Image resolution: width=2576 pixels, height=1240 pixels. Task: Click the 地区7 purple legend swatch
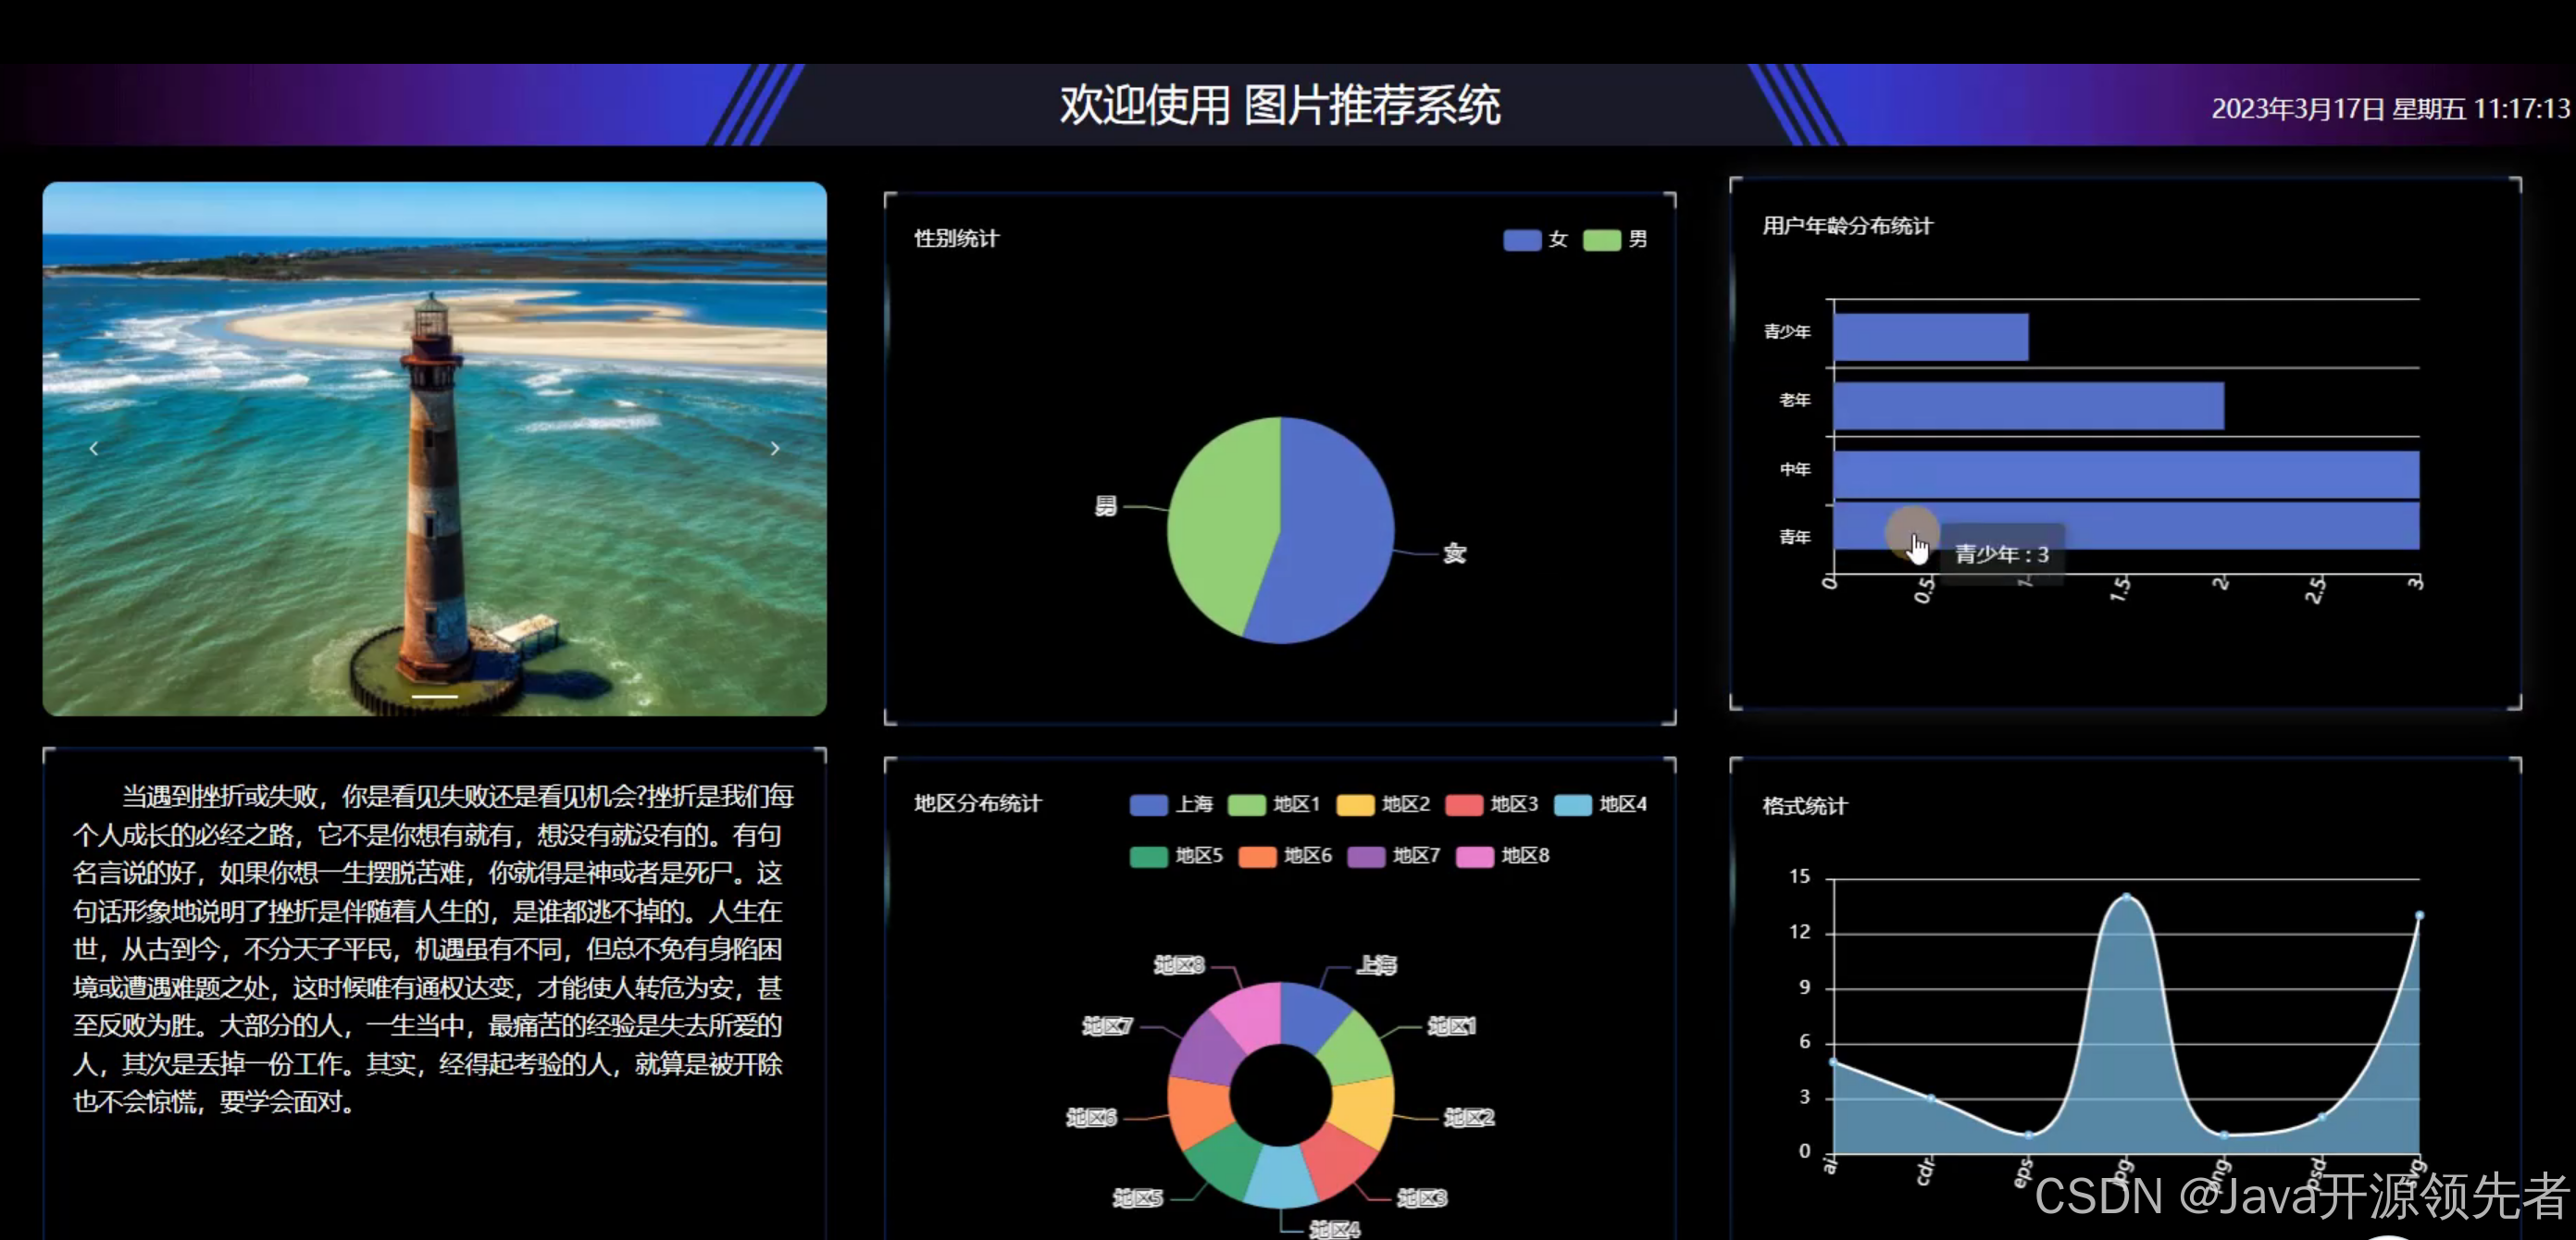[x=1368, y=856]
